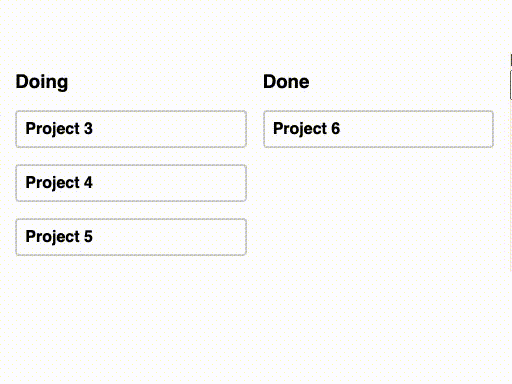Click the Project 4 card
Screen dimensions: 512x384
click(x=131, y=183)
